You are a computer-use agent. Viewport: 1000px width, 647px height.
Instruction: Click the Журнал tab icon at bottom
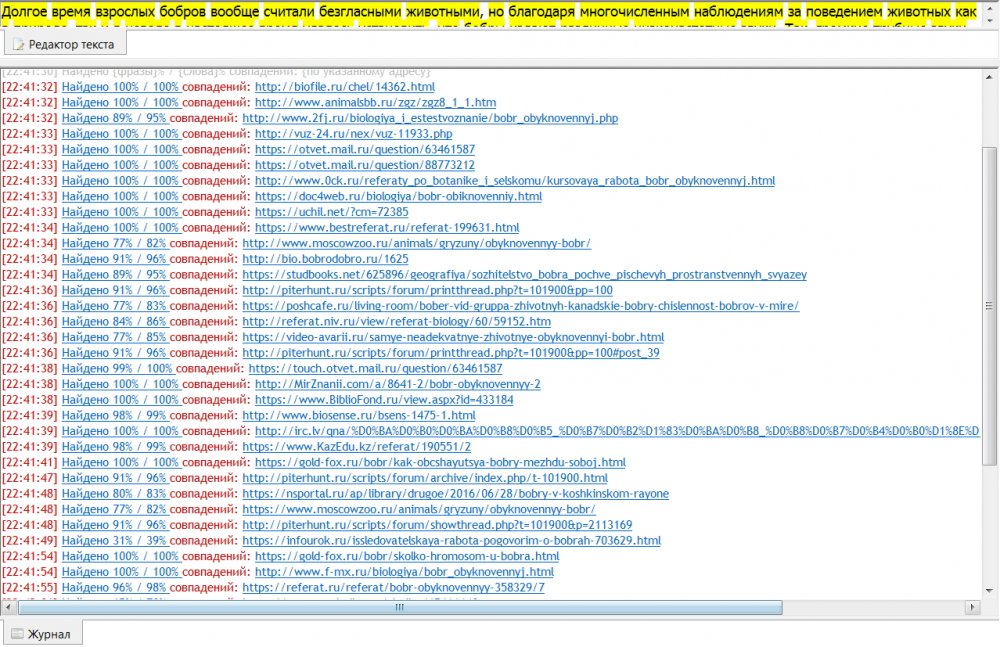click(x=16, y=634)
